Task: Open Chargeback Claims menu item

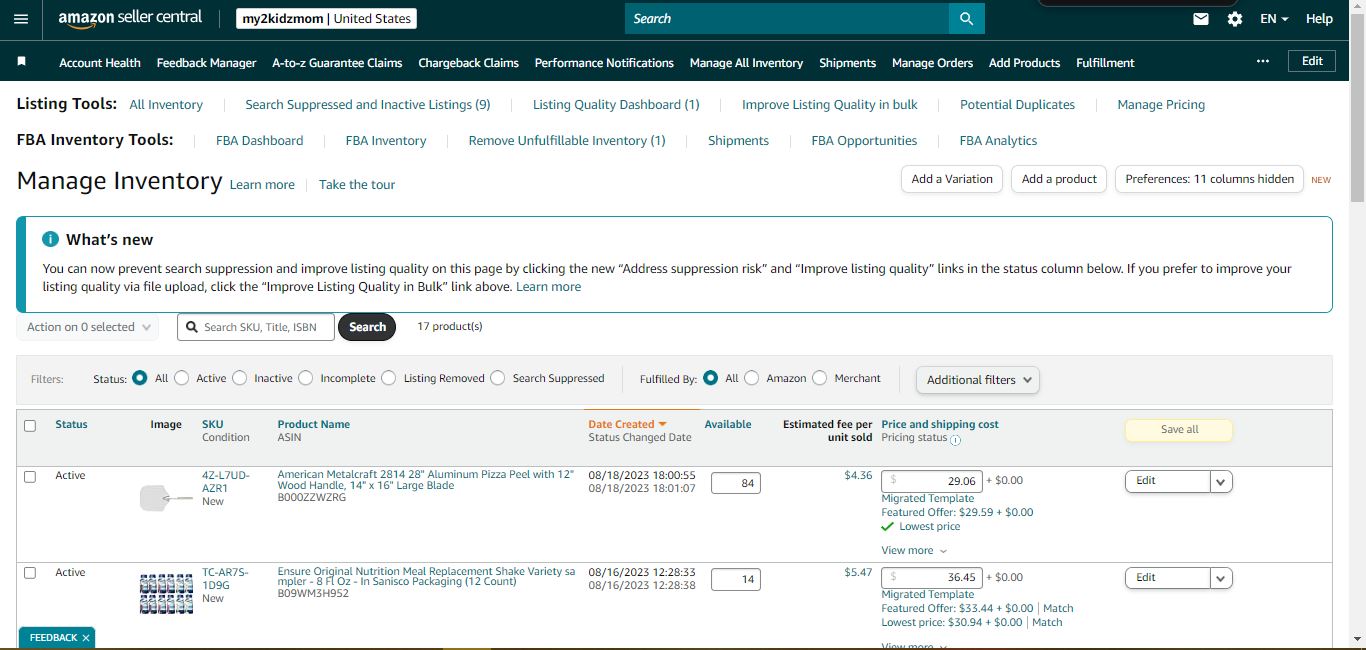Action: coord(468,62)
